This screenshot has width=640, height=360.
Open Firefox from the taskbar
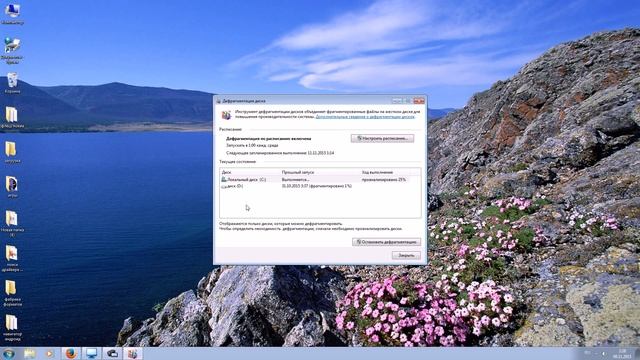71,353
